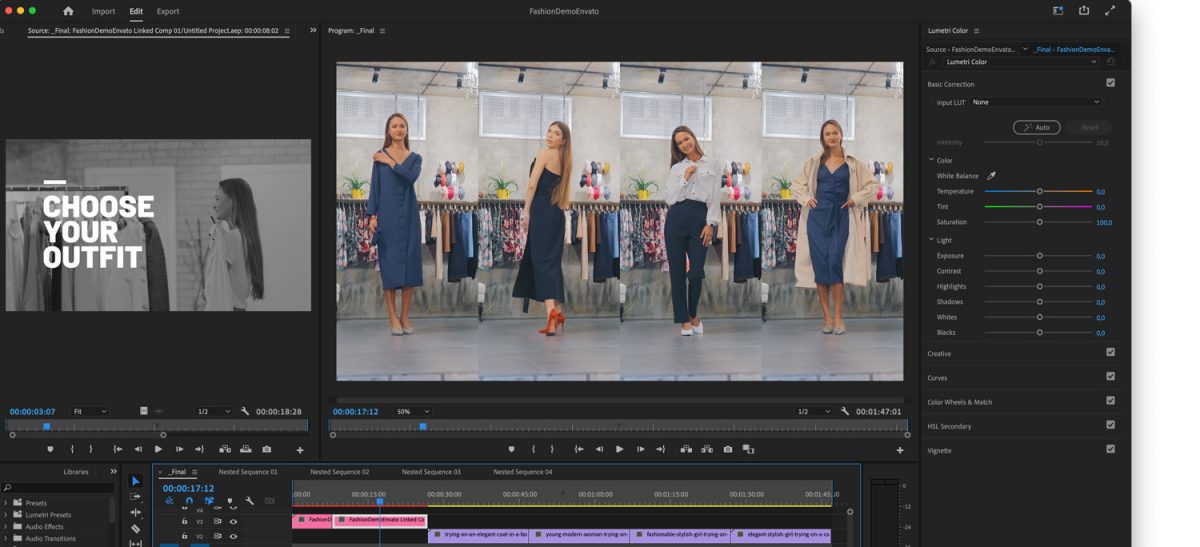Open the Nested Sequence 02 timeline tab
The image size is (1200, 547).
pos(339,471)
